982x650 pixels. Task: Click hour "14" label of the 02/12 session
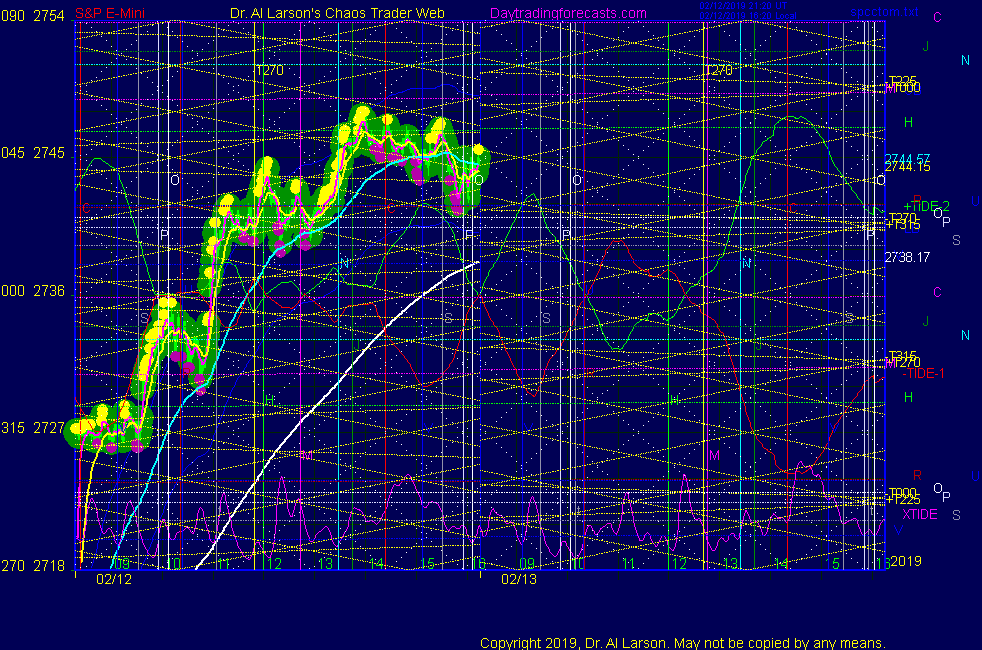coord(376,564)
